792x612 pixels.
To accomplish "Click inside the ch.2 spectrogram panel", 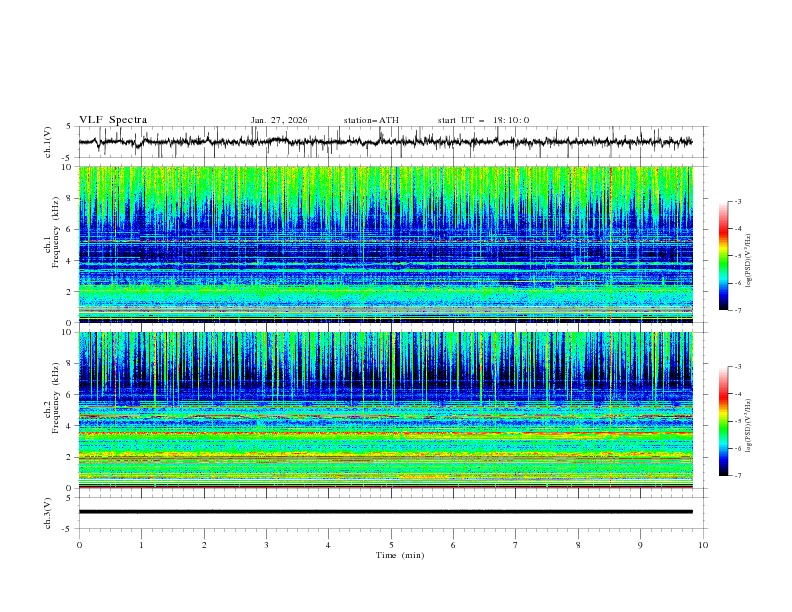I will (x=385, y=410).
